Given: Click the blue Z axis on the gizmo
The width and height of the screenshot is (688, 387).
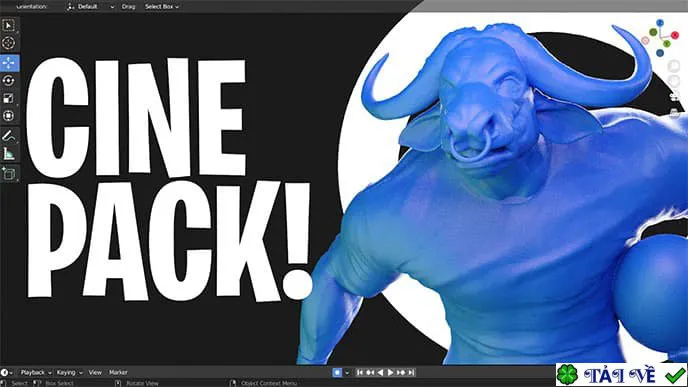Looking at the screenshot, I should click(x=660, y=23).
